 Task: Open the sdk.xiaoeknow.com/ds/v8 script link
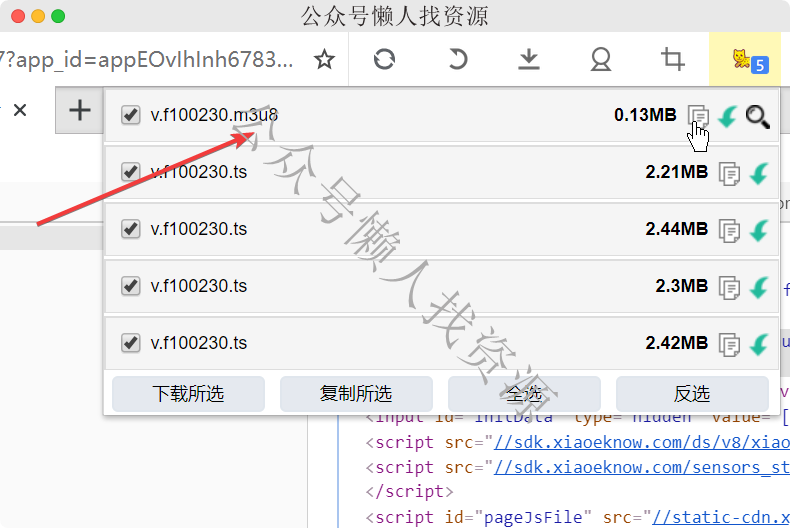pyautogui.click(x=641, y=442)
